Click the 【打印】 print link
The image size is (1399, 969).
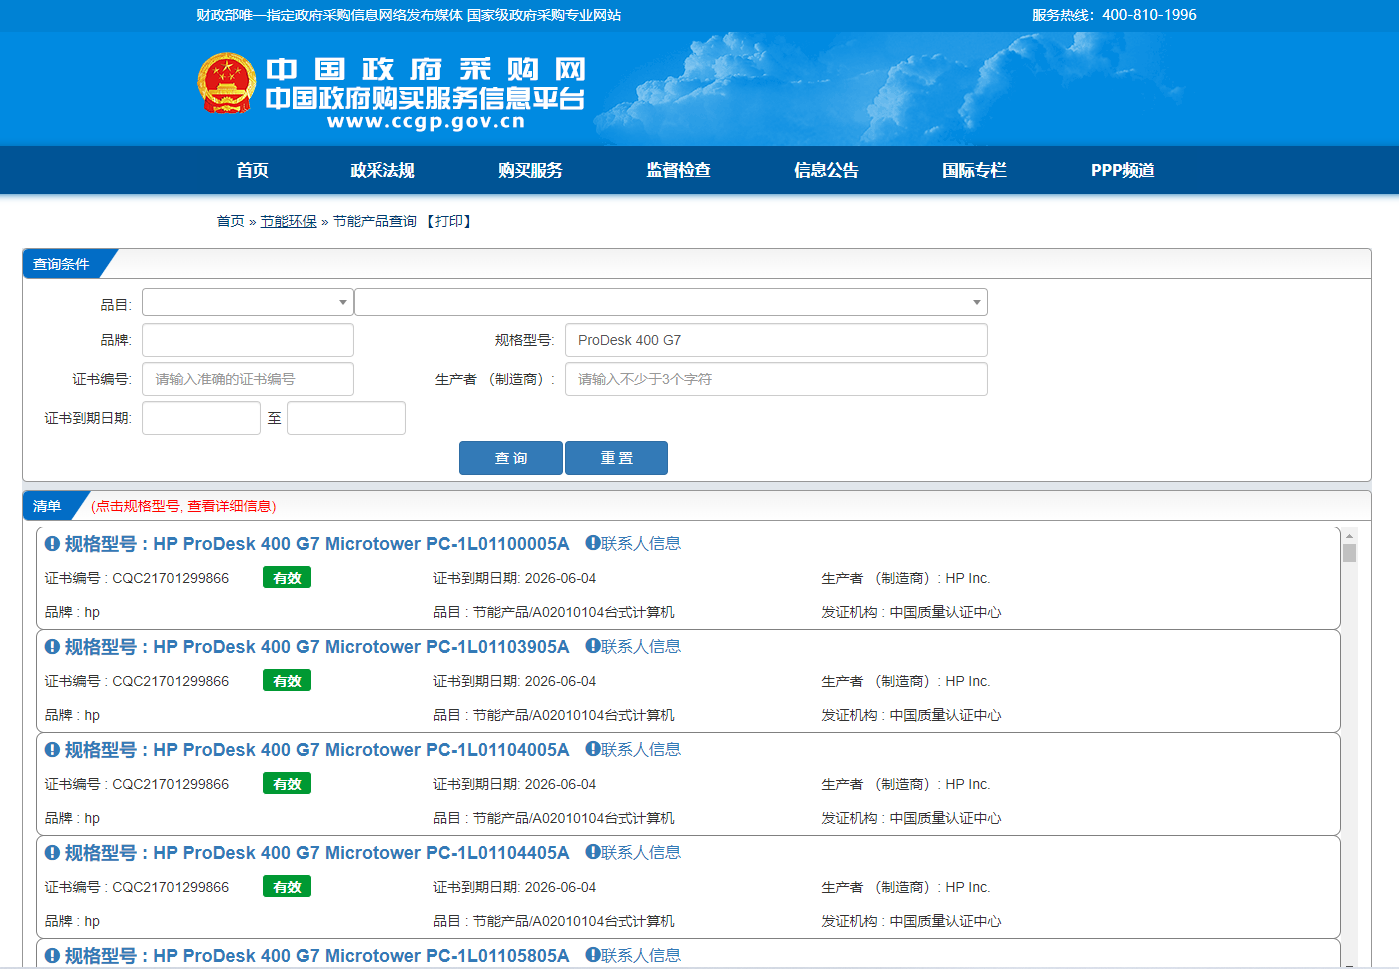(449, 221)
